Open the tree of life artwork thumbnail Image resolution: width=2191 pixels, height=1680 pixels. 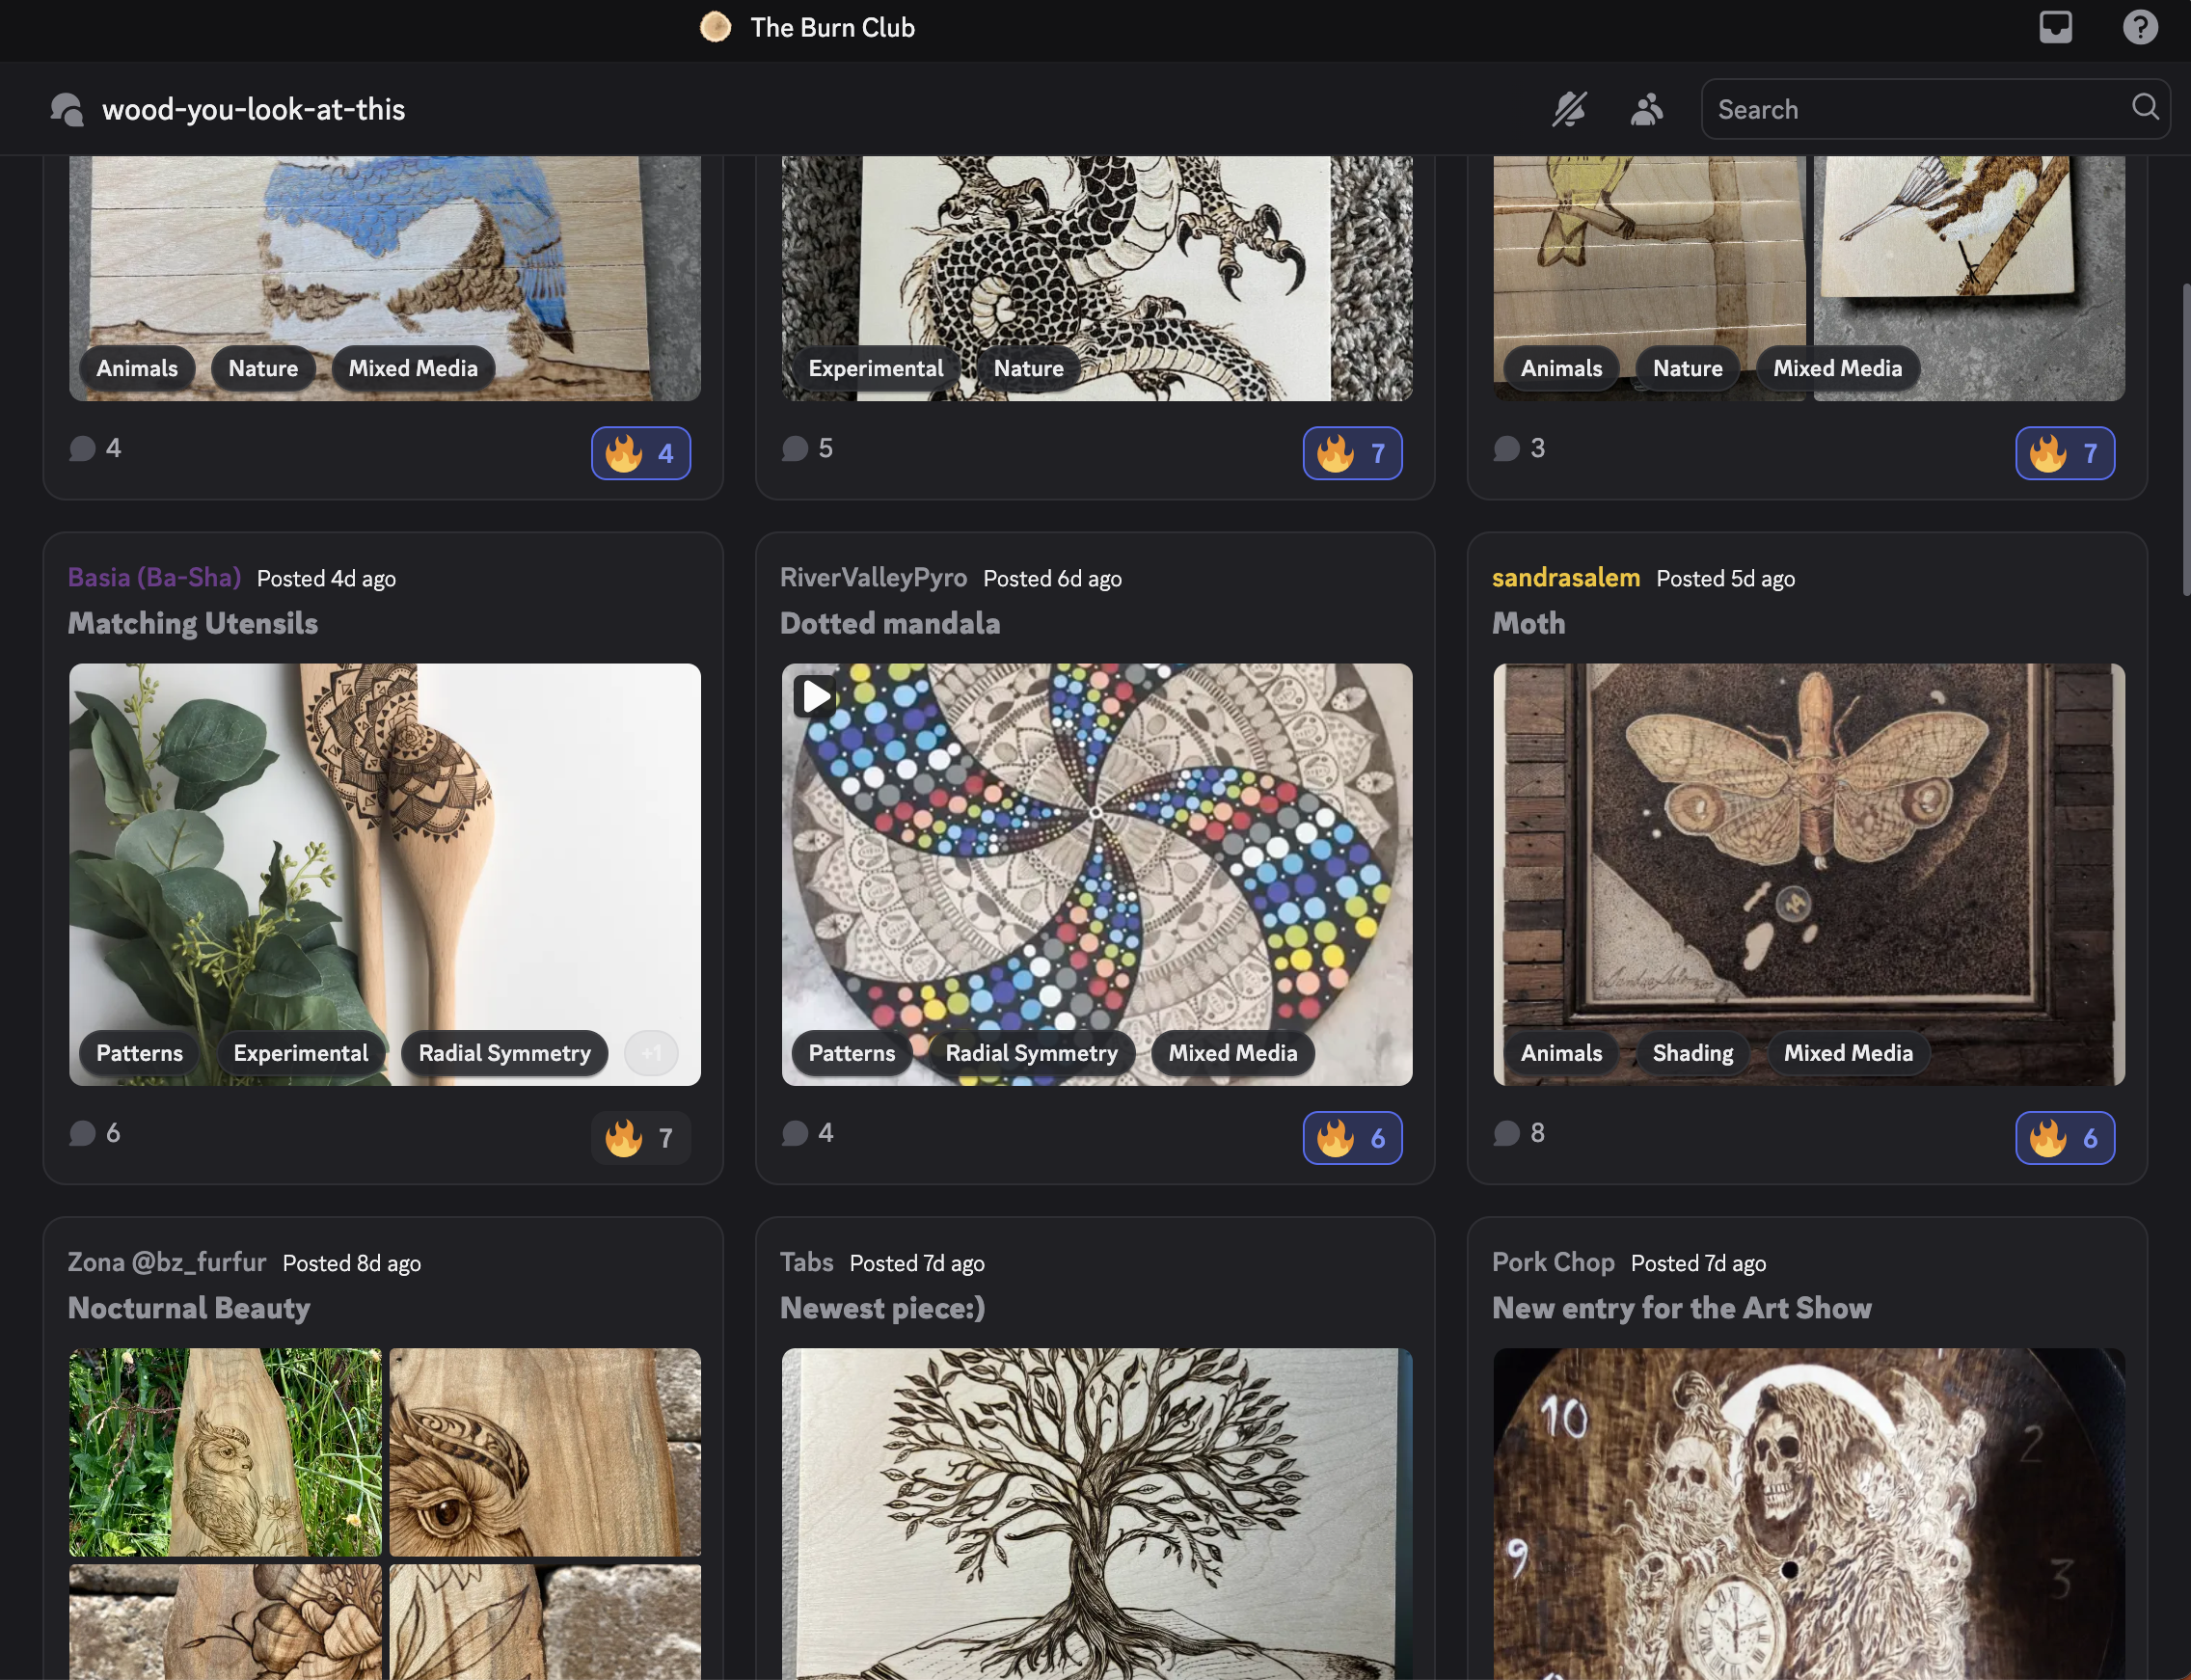[1096, 1514]
